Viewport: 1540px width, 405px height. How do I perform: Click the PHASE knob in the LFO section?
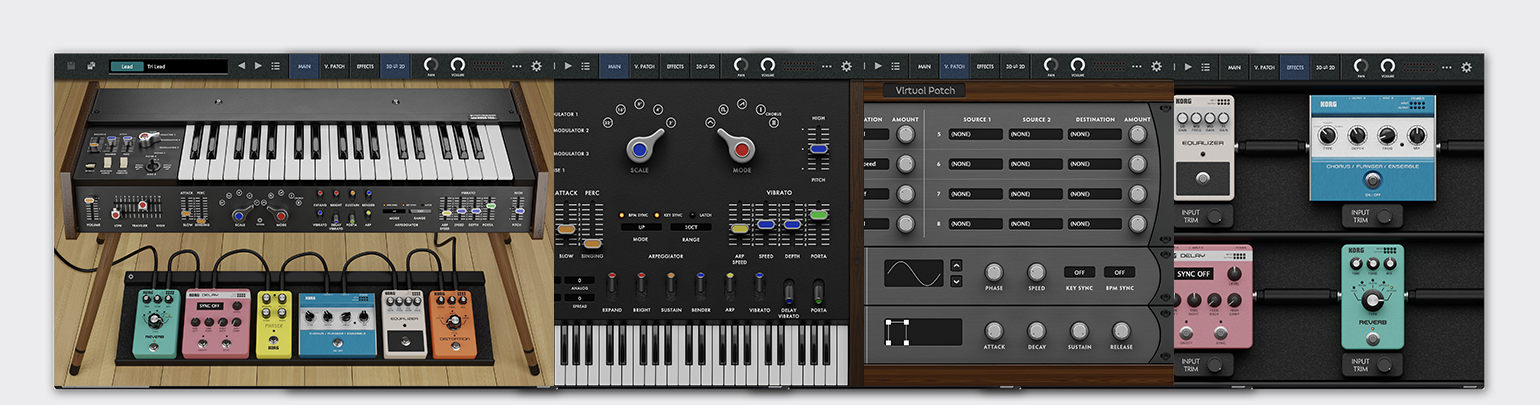994,272
